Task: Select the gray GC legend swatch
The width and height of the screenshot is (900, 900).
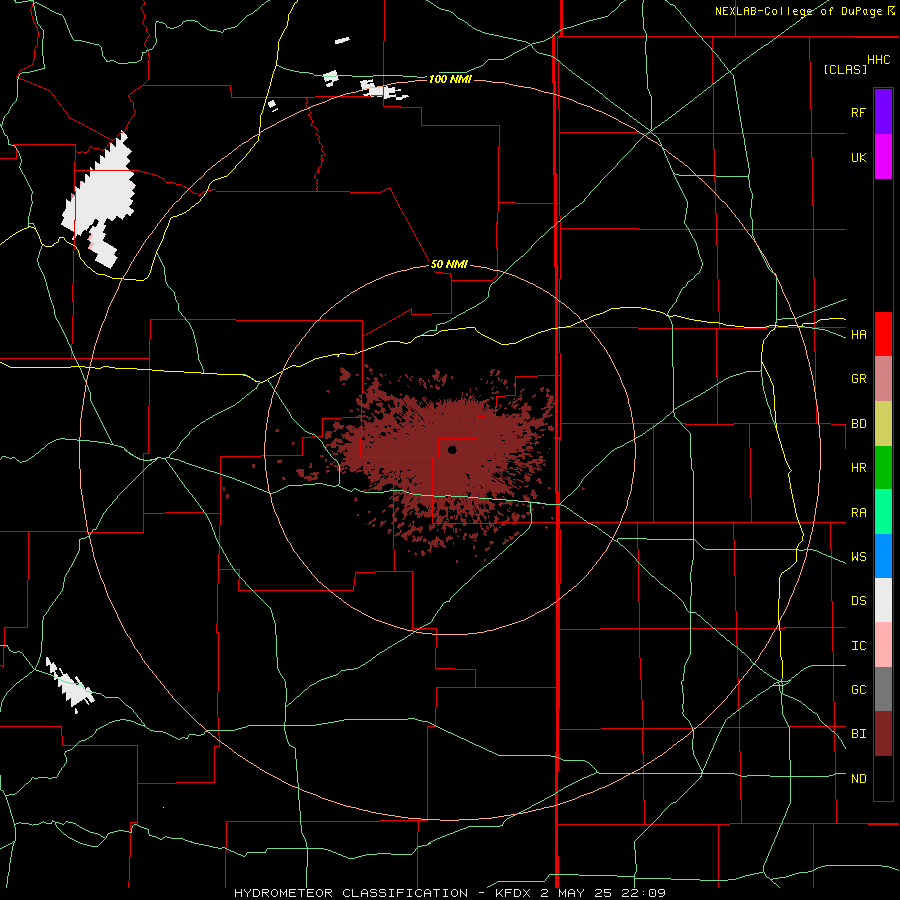Action: click(883, 689)
